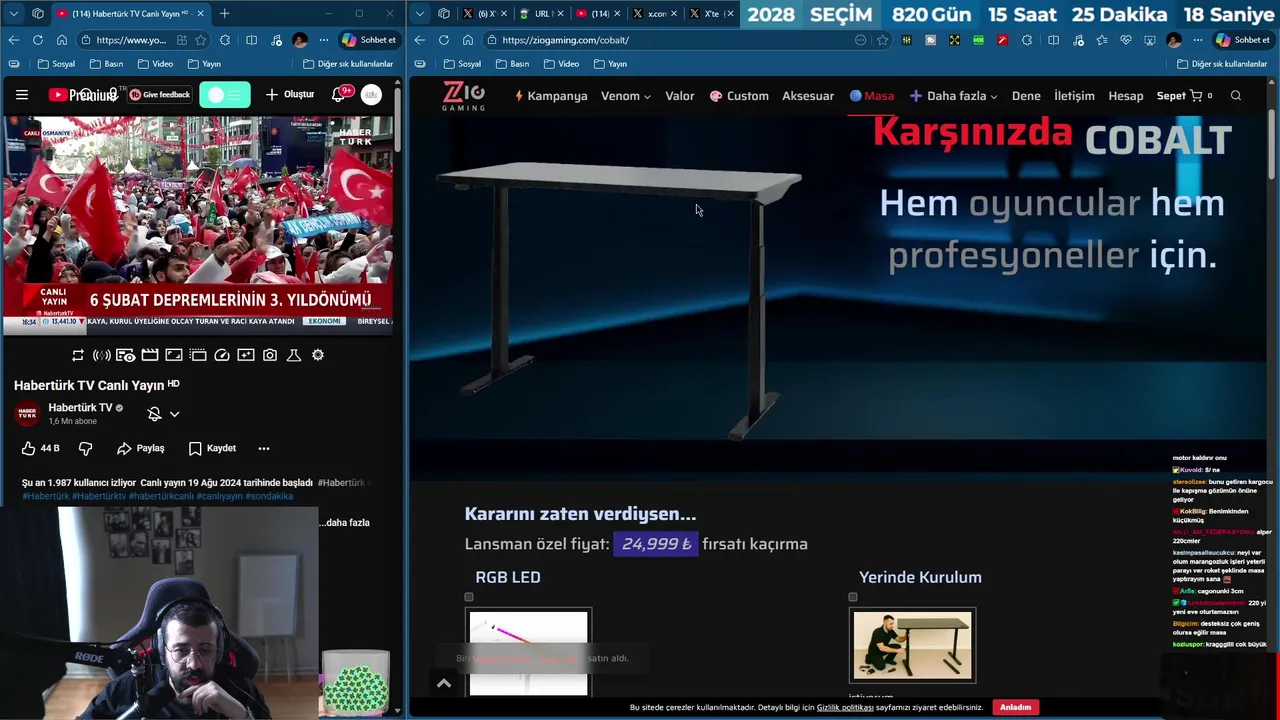Open the Hesap link
This screenshot has height=720, width=1280.
[1125, 96]
